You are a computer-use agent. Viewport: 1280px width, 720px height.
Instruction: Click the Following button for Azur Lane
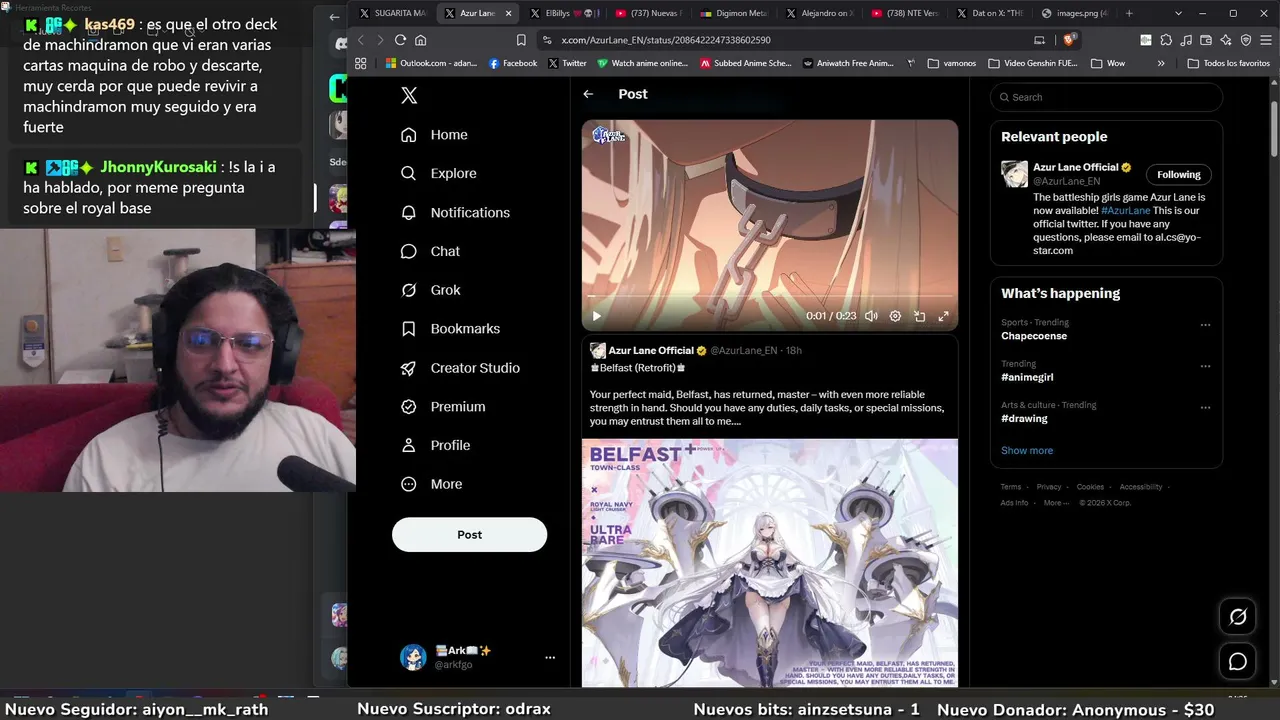(x=1178, y=175)
